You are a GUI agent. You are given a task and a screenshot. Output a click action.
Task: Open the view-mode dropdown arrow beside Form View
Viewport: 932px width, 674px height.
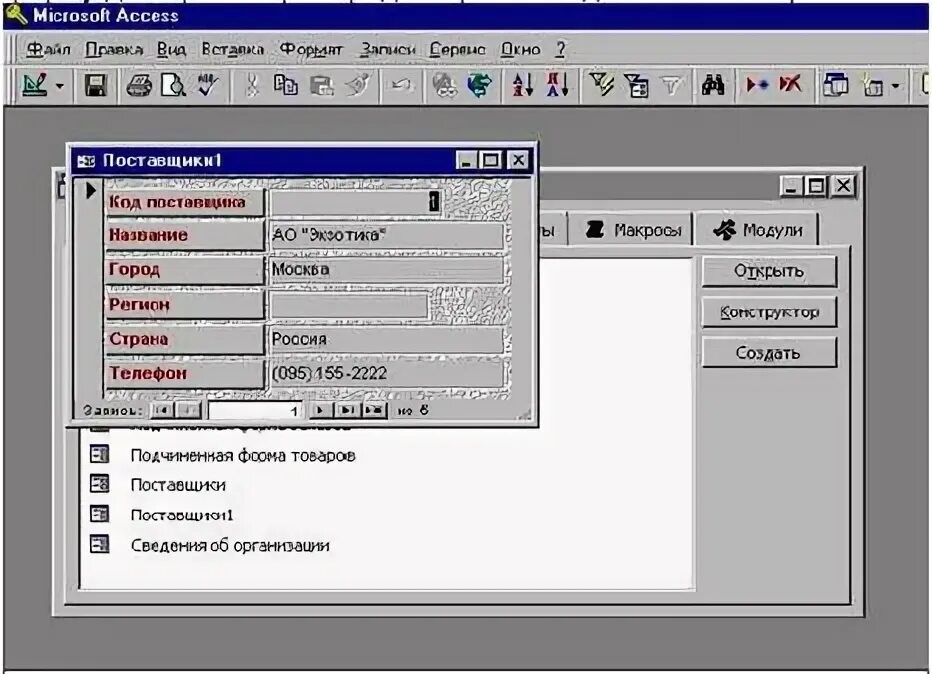(x=59, y=86)
